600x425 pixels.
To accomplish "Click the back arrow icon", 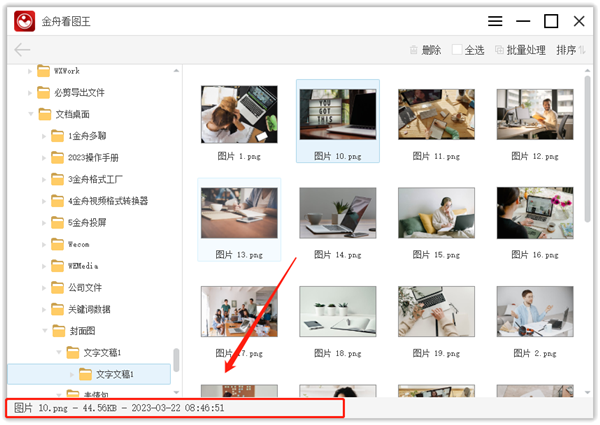I will [x=22, y=50].
